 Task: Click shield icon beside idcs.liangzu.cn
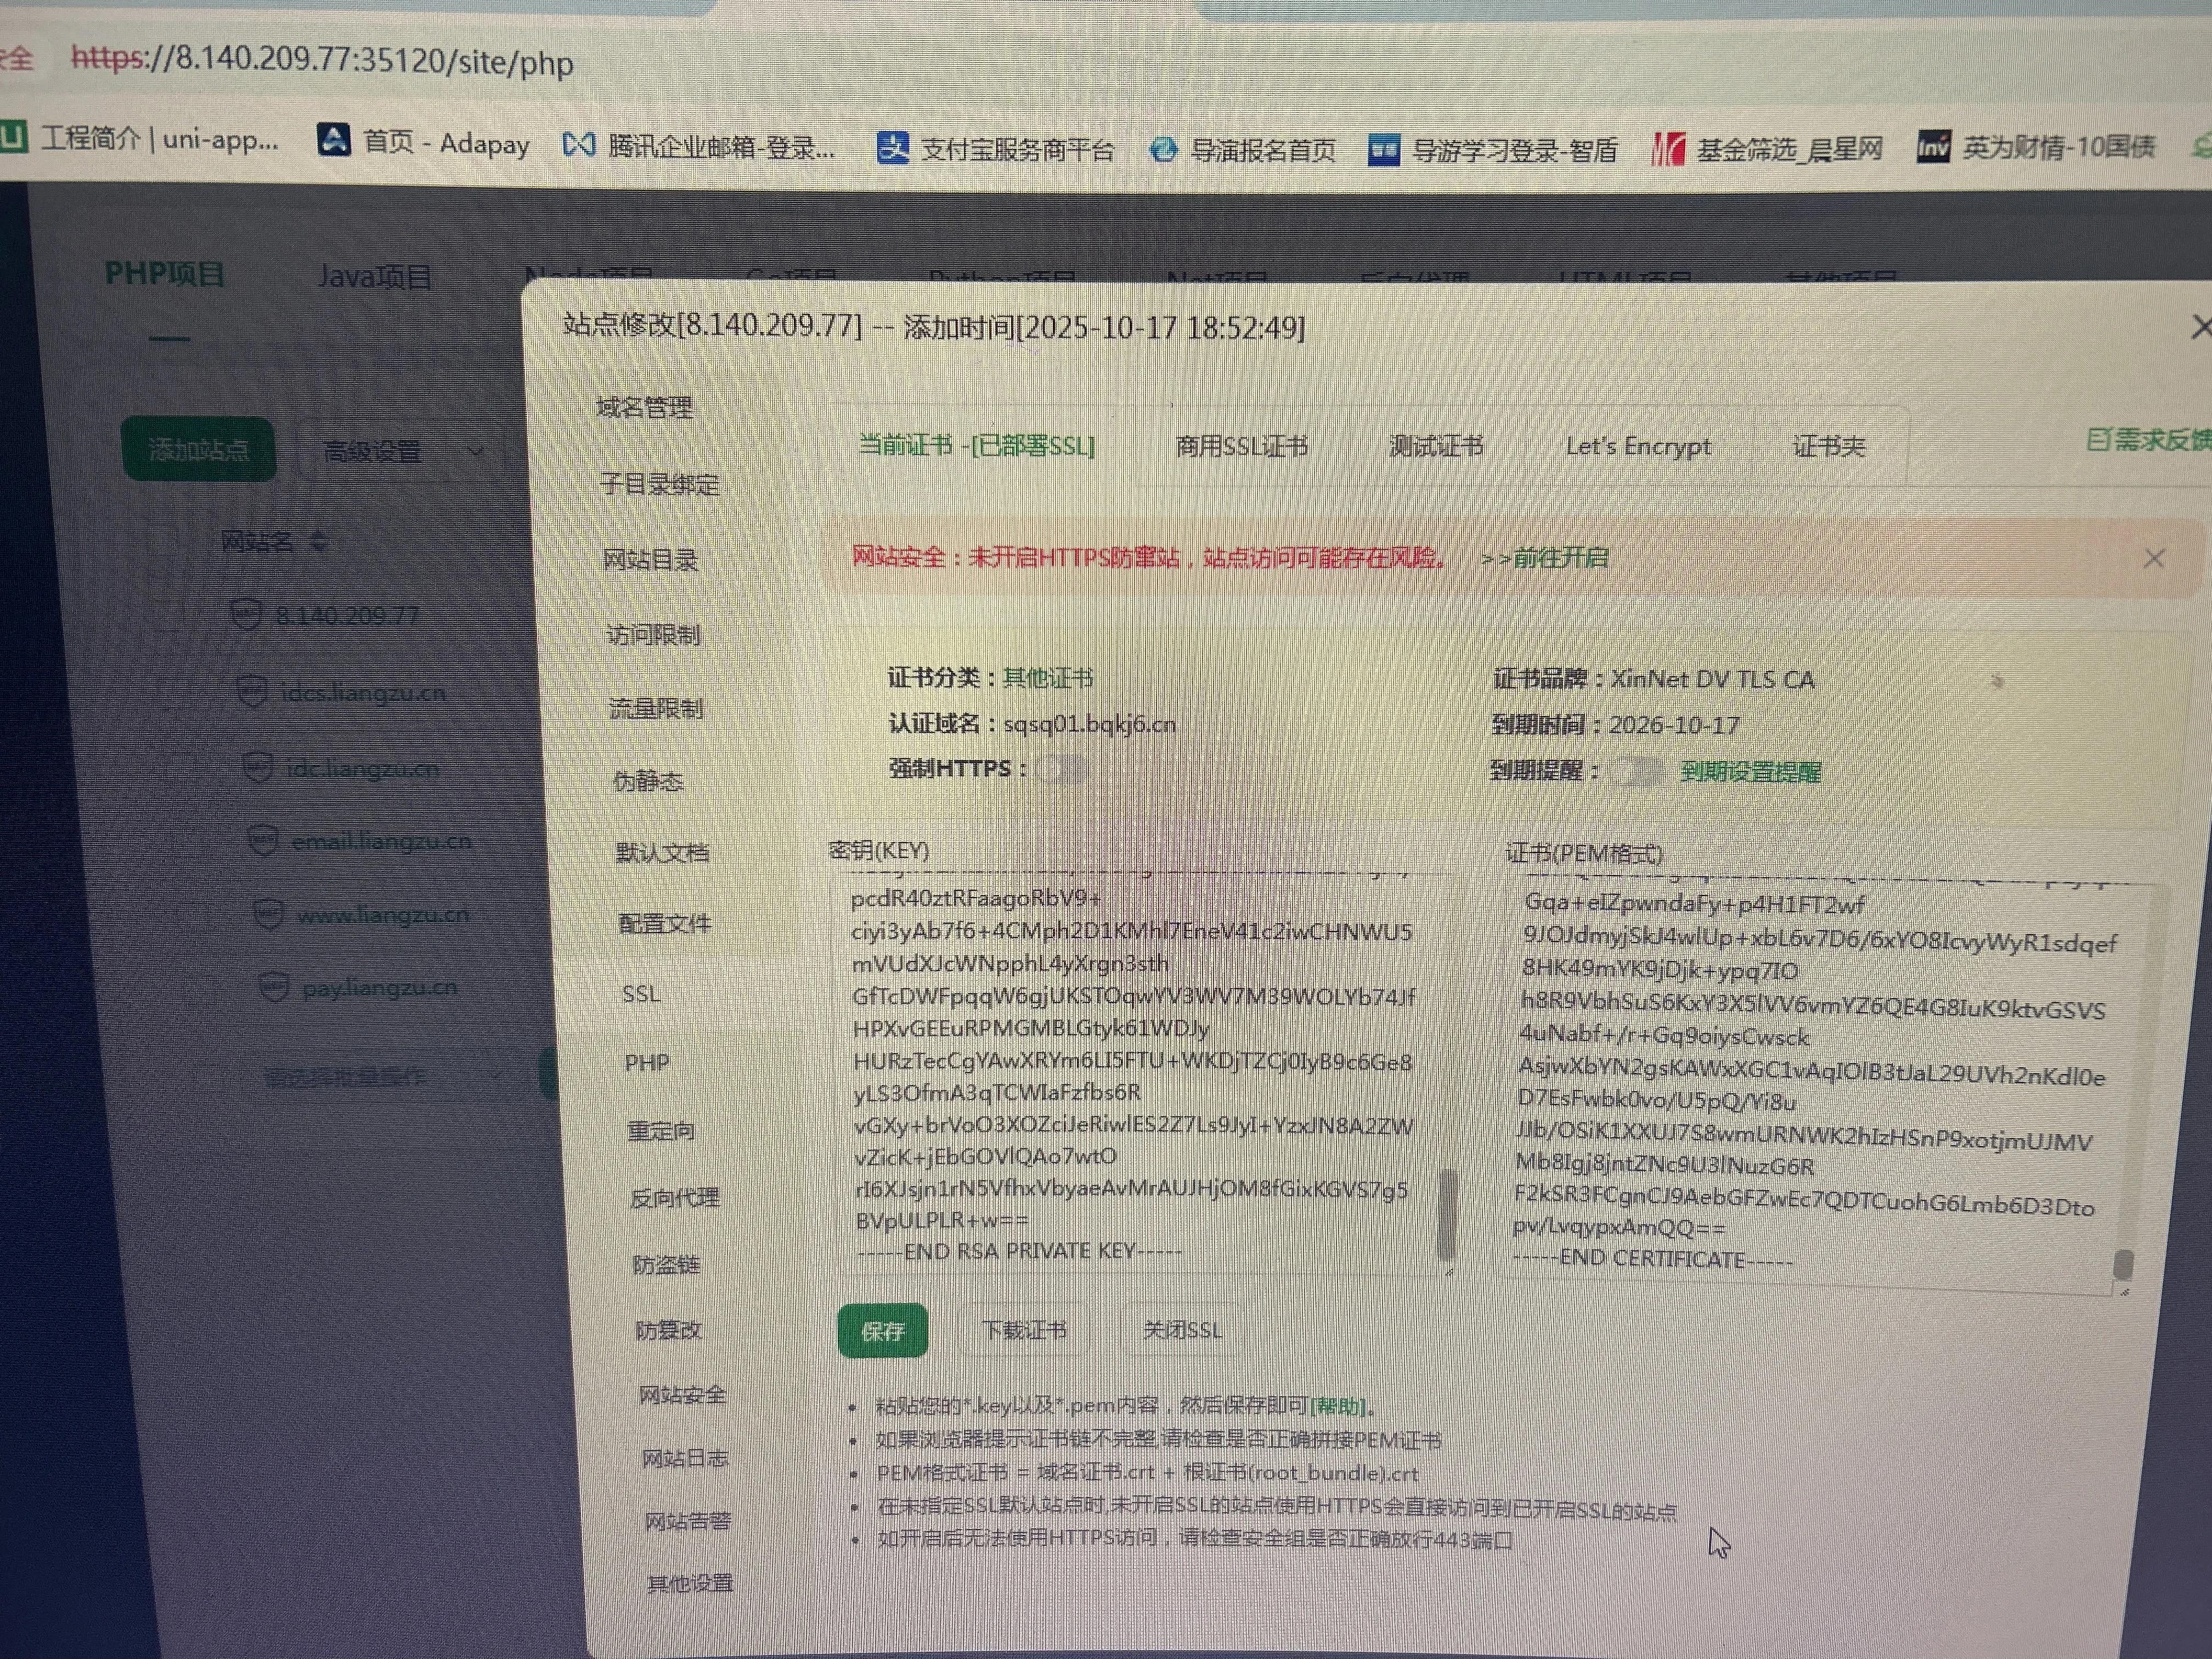click(x=252, y=690)
